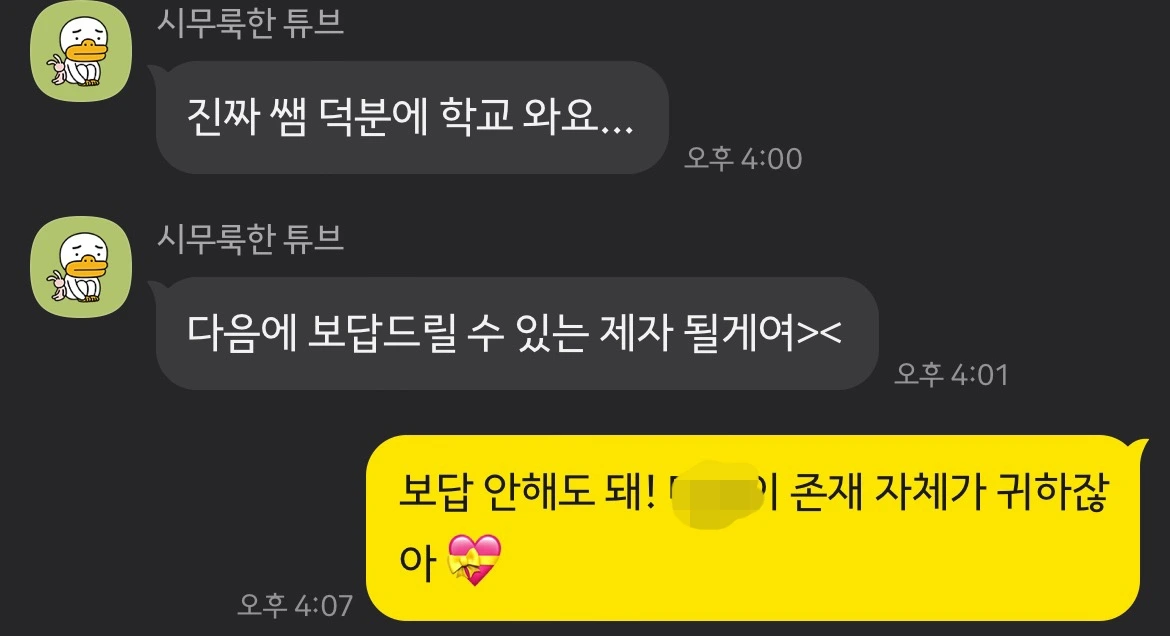Click '보답 안해도 돼!' text in yellow bubble

point(527,493)
